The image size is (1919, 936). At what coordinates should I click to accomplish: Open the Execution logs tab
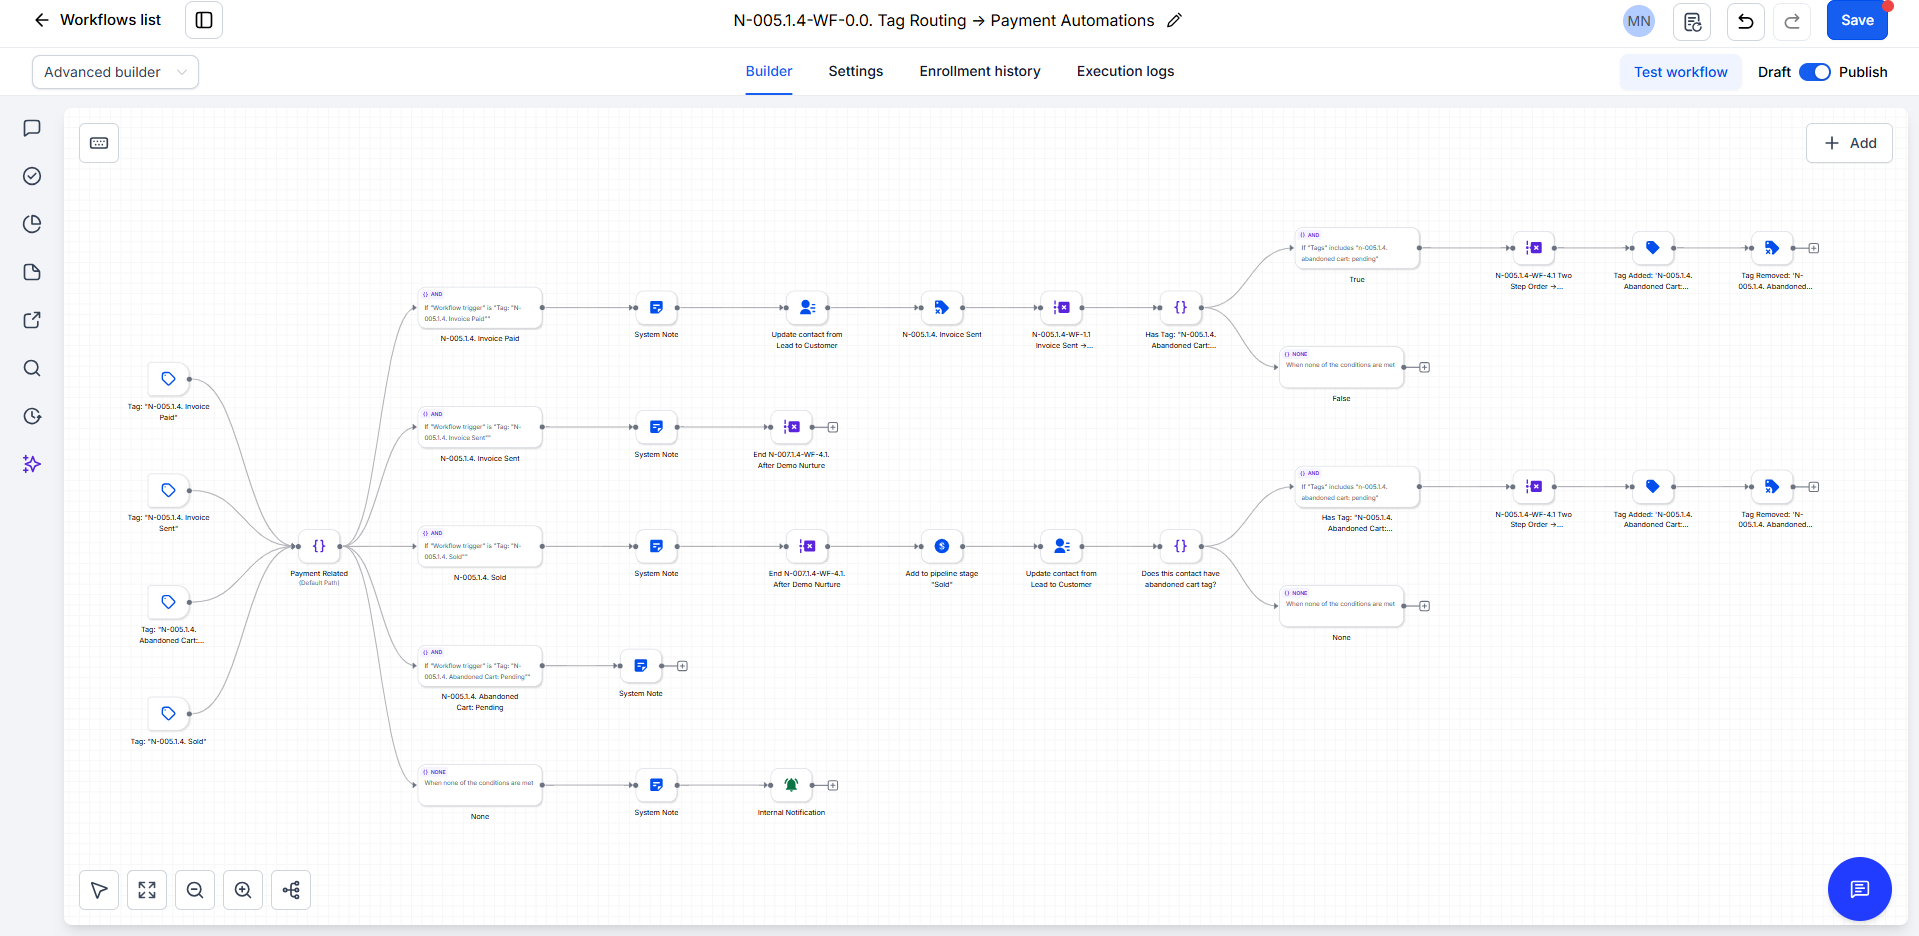1125,71
